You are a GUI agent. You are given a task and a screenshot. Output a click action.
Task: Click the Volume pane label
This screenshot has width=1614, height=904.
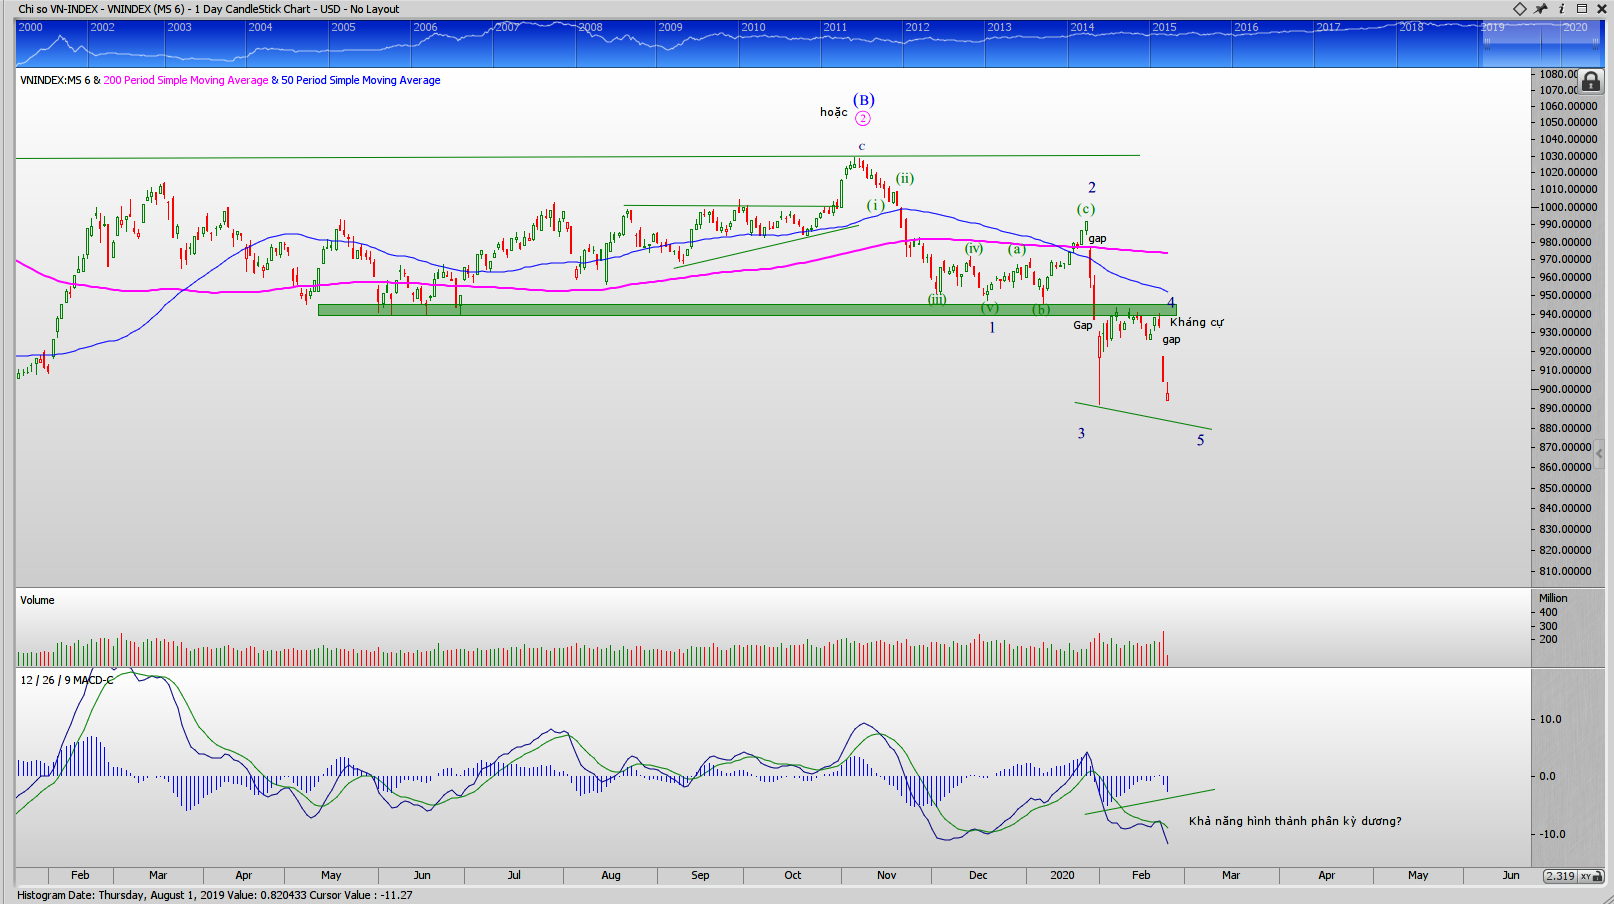point(37,600)
